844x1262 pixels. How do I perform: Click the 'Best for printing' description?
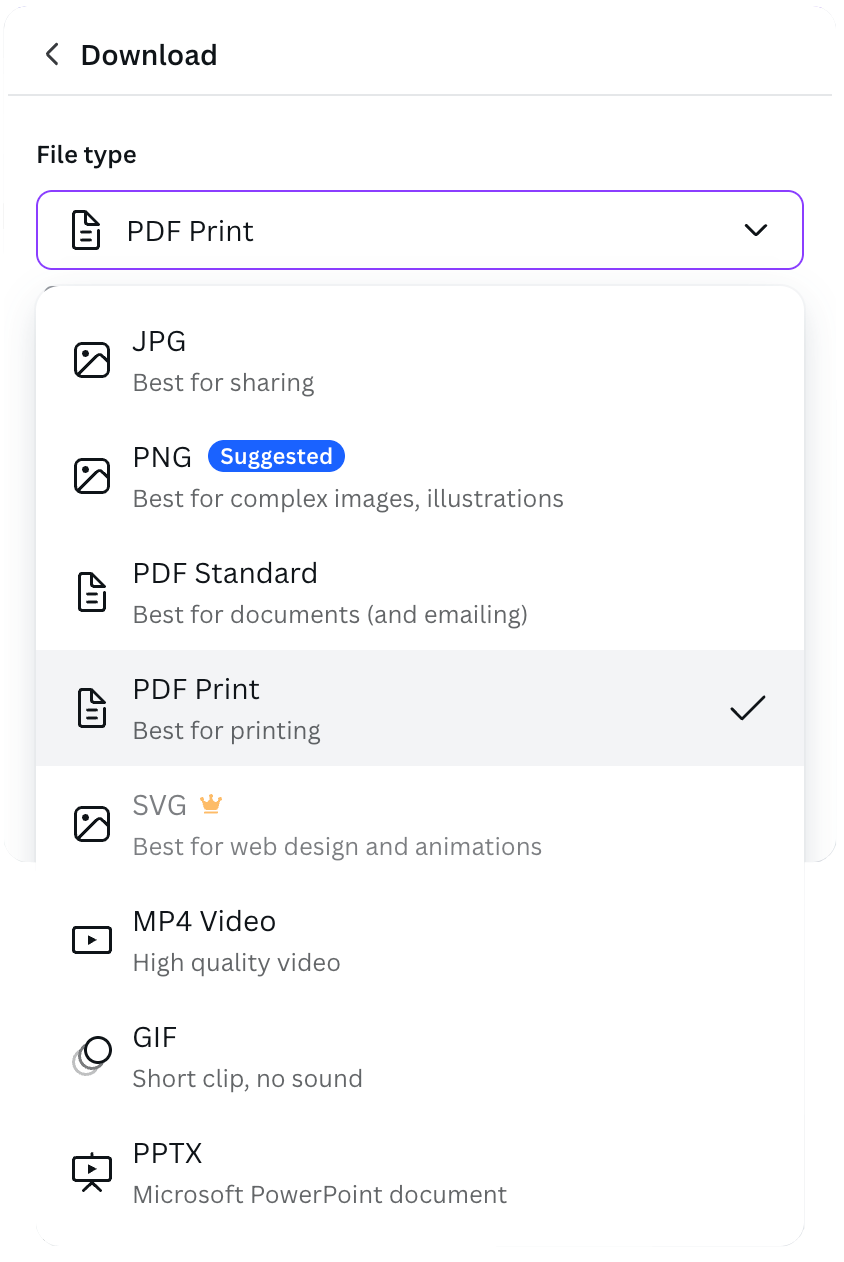[227, 731]
